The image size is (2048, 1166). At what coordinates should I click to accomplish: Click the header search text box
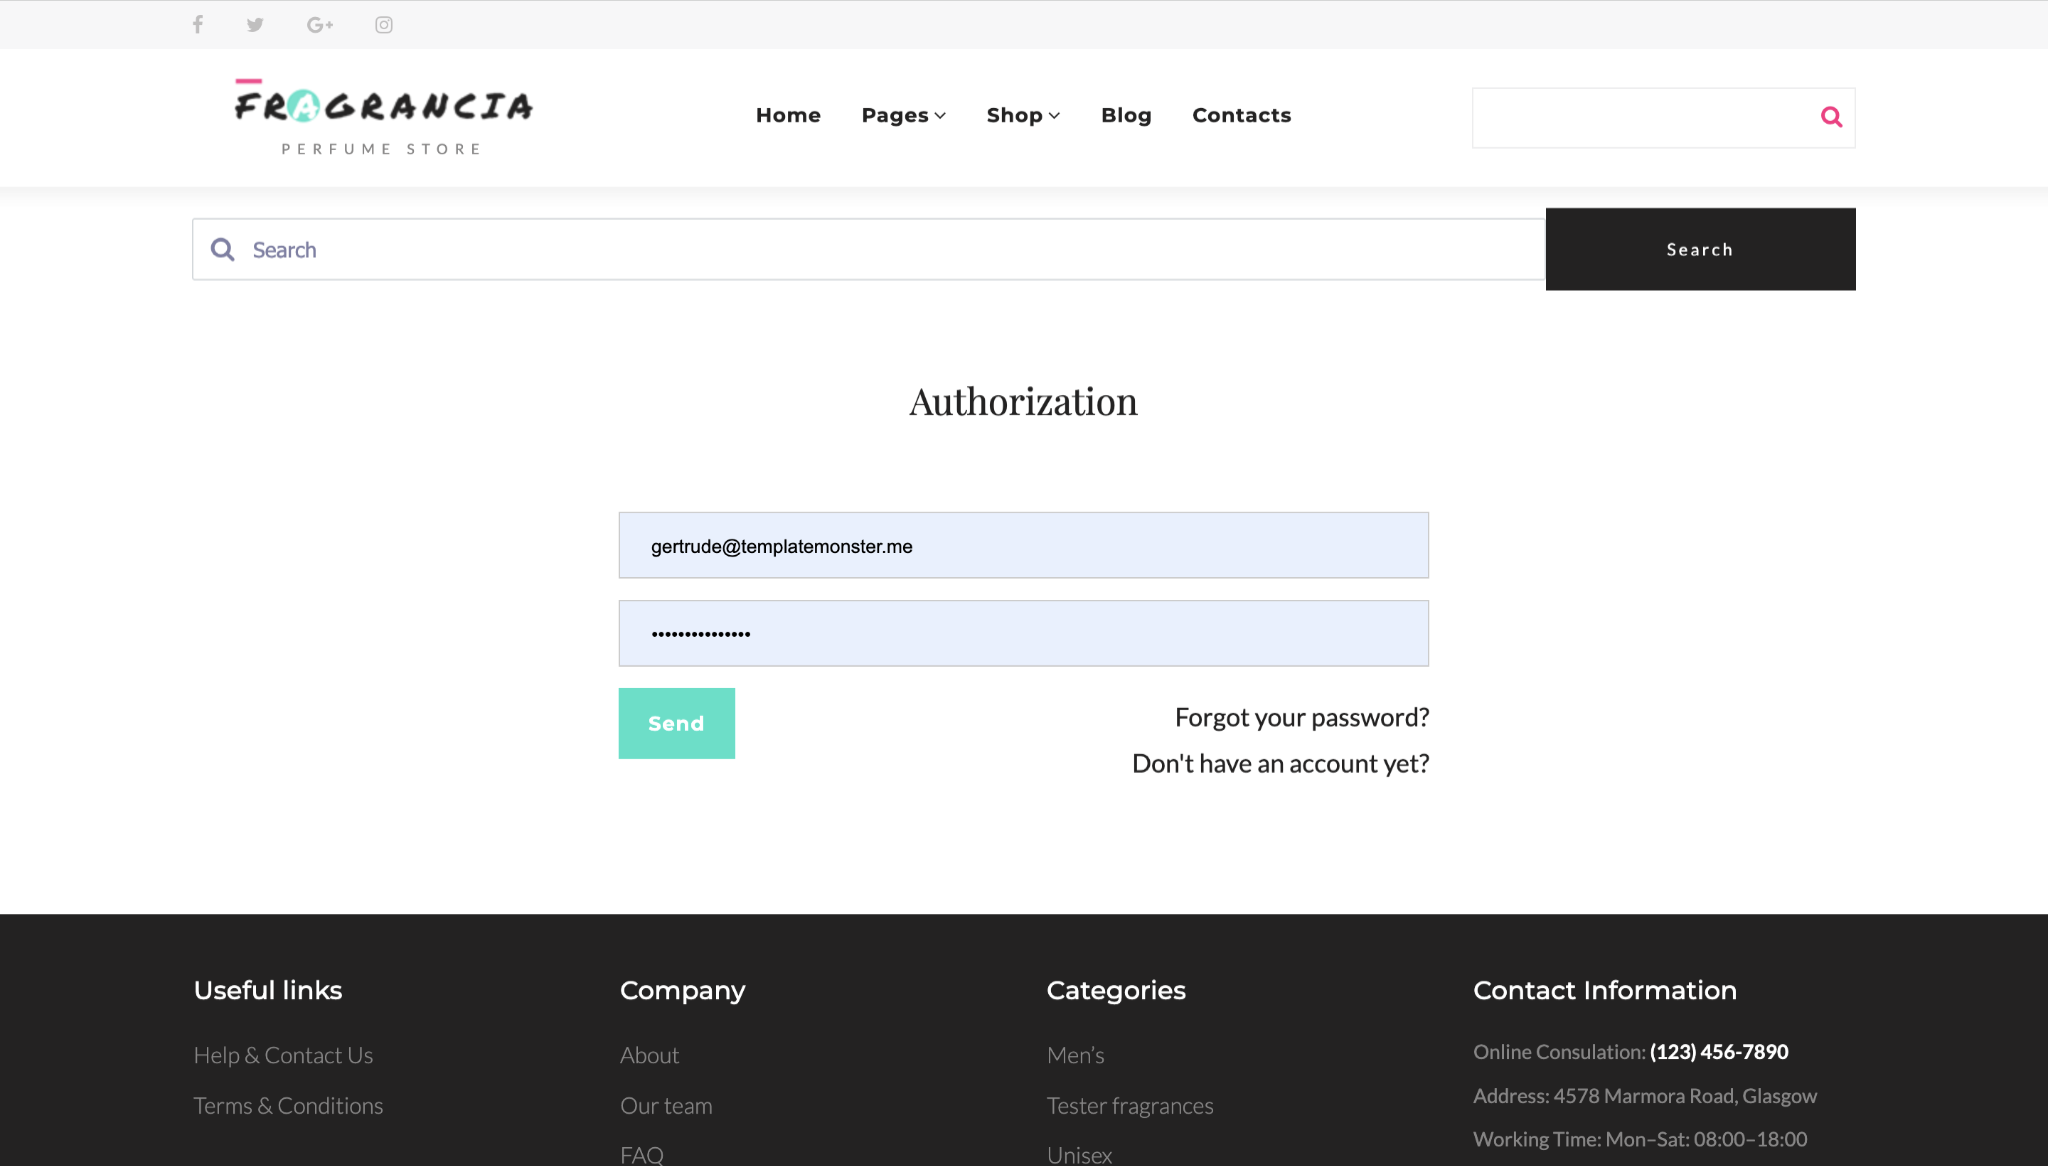(x=1640, y=118)
